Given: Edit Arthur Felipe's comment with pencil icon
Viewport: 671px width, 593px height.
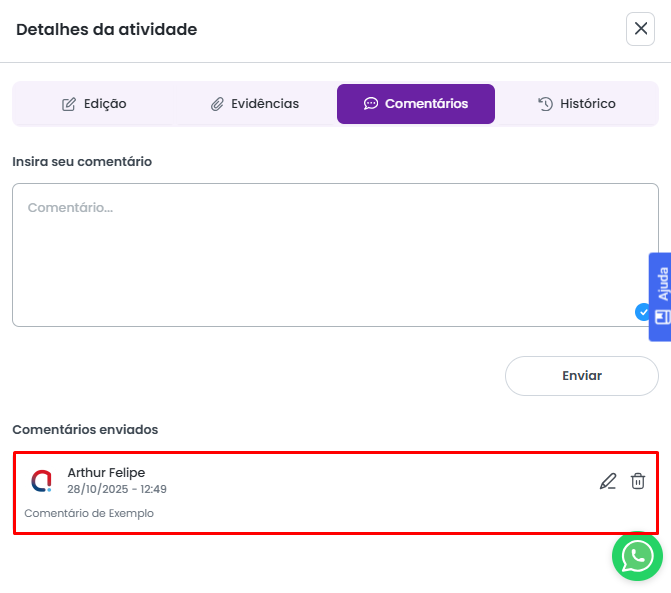Looking at the screenshot, I should pos(608,481).
